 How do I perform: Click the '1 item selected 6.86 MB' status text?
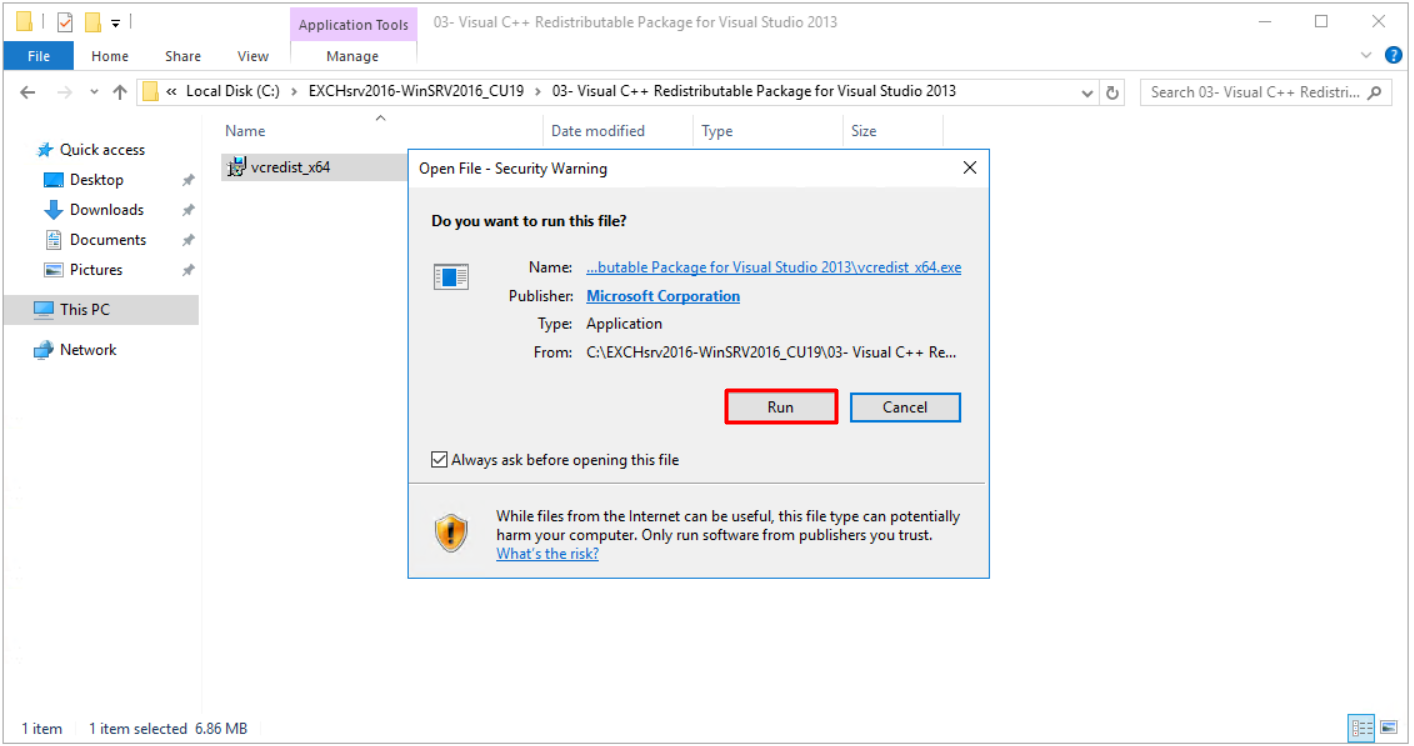click(x=168, y=728)
